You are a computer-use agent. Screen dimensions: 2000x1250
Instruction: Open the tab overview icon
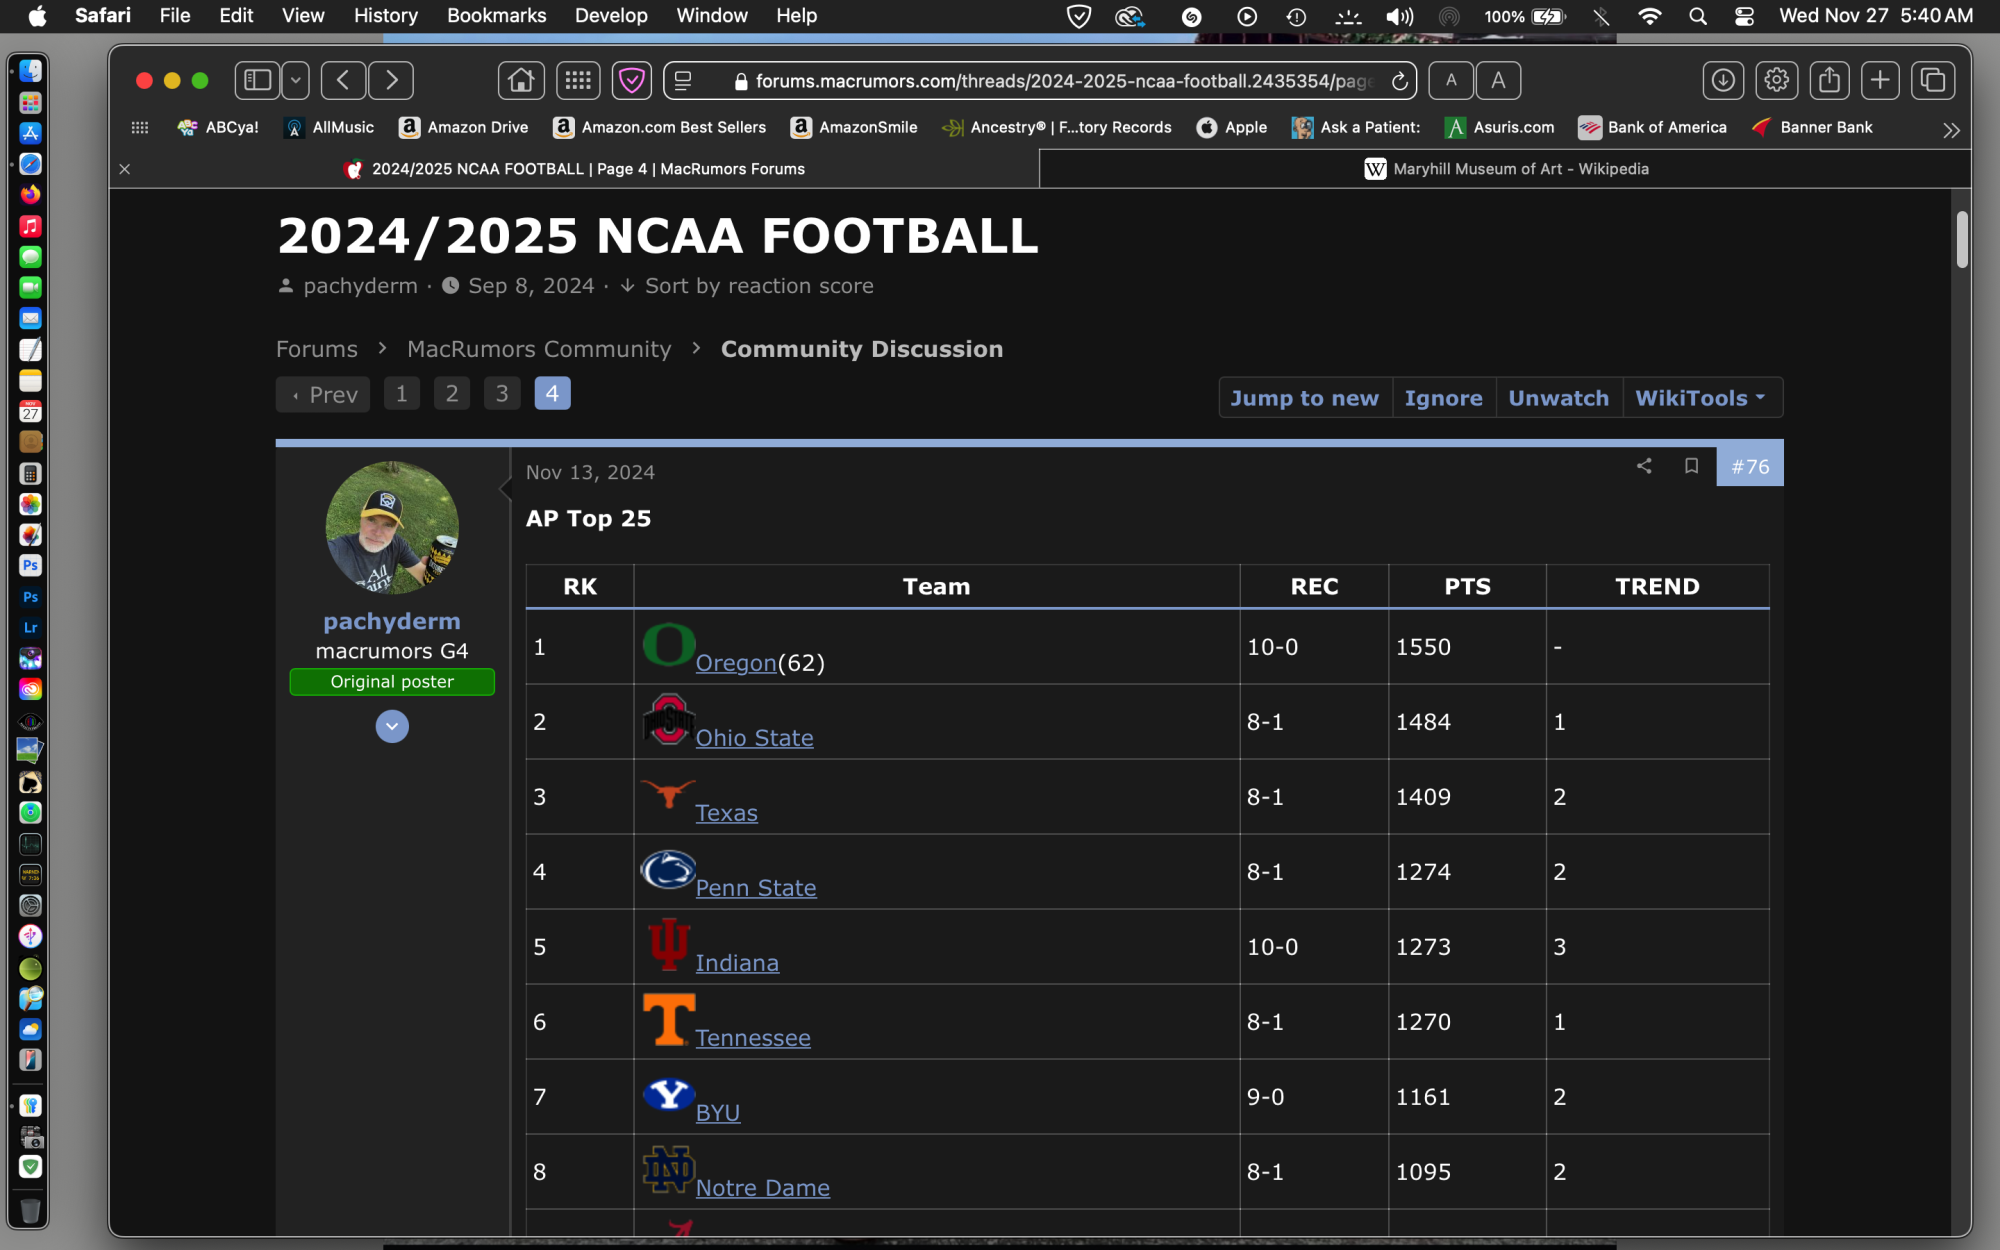pyautogui.click(x=1932, y=80)
